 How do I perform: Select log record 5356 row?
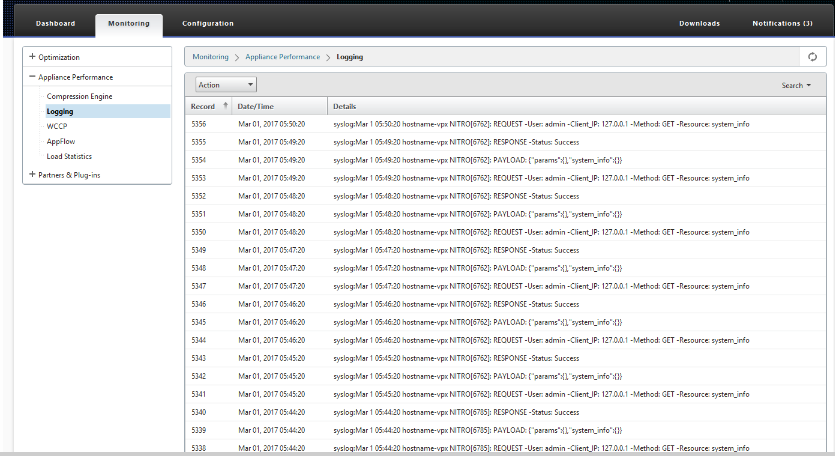click(x=505, y=124)
